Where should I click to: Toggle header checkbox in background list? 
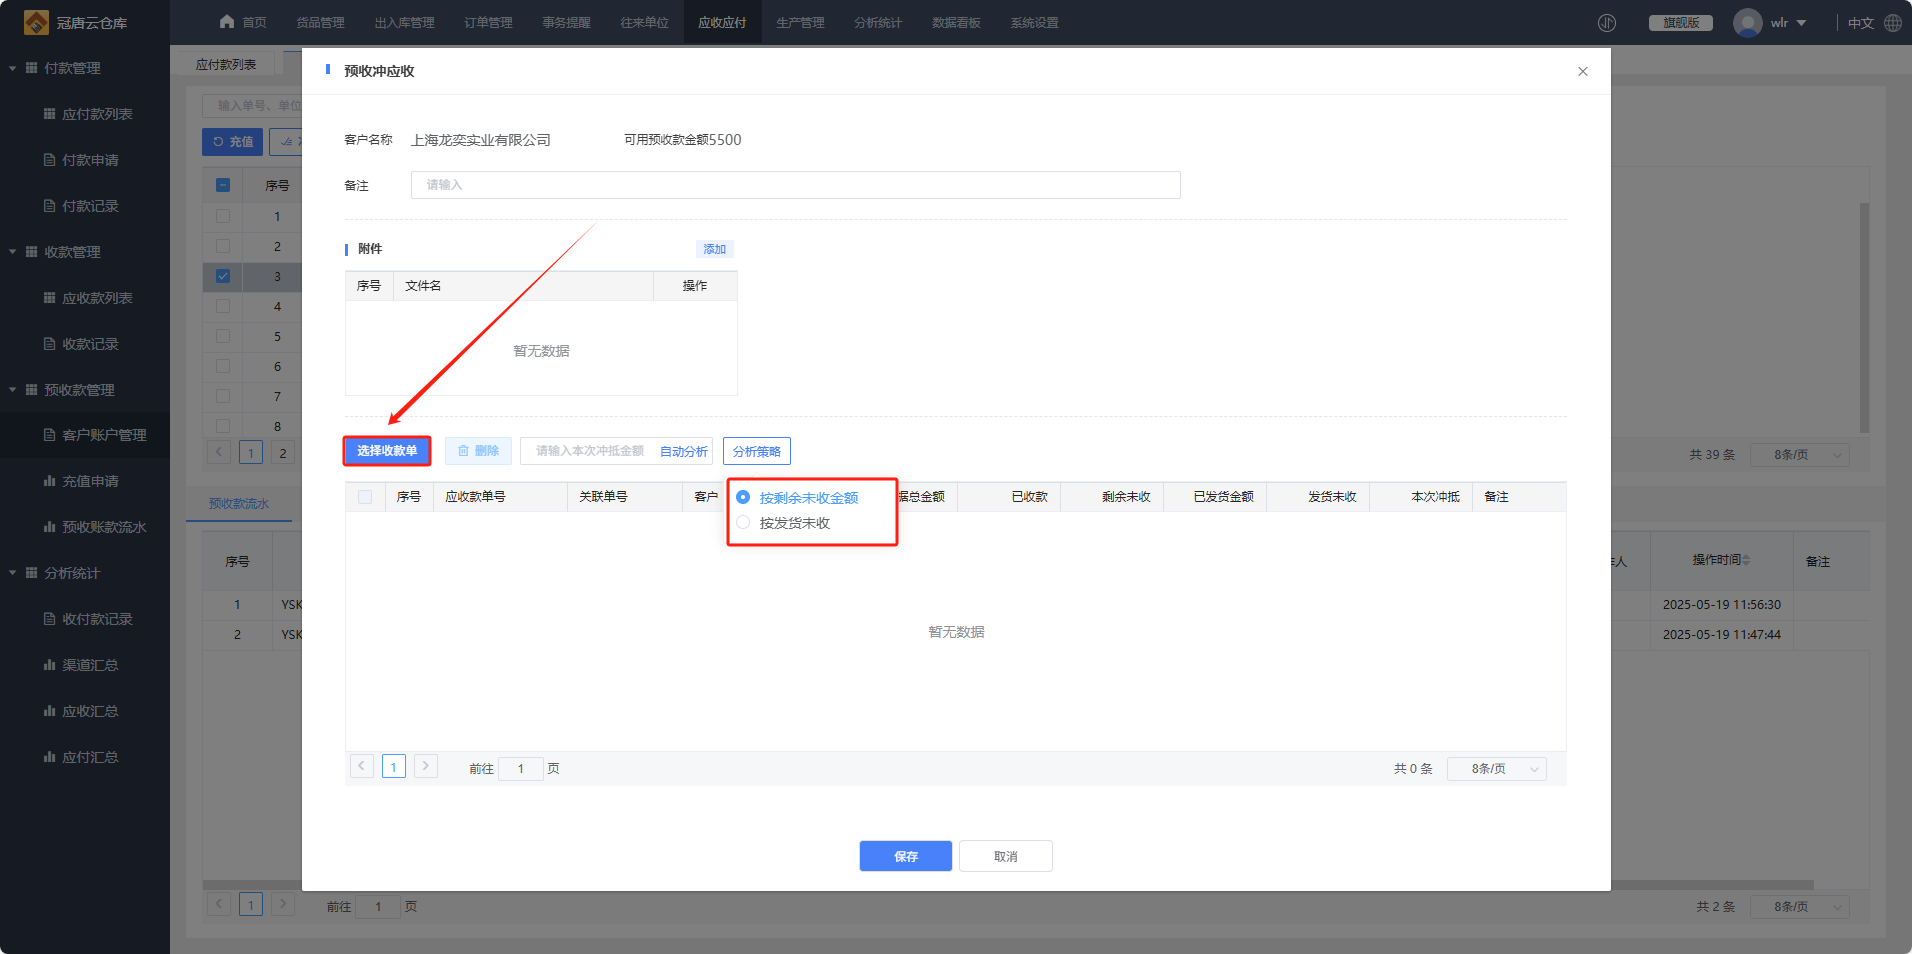(223, 185)
